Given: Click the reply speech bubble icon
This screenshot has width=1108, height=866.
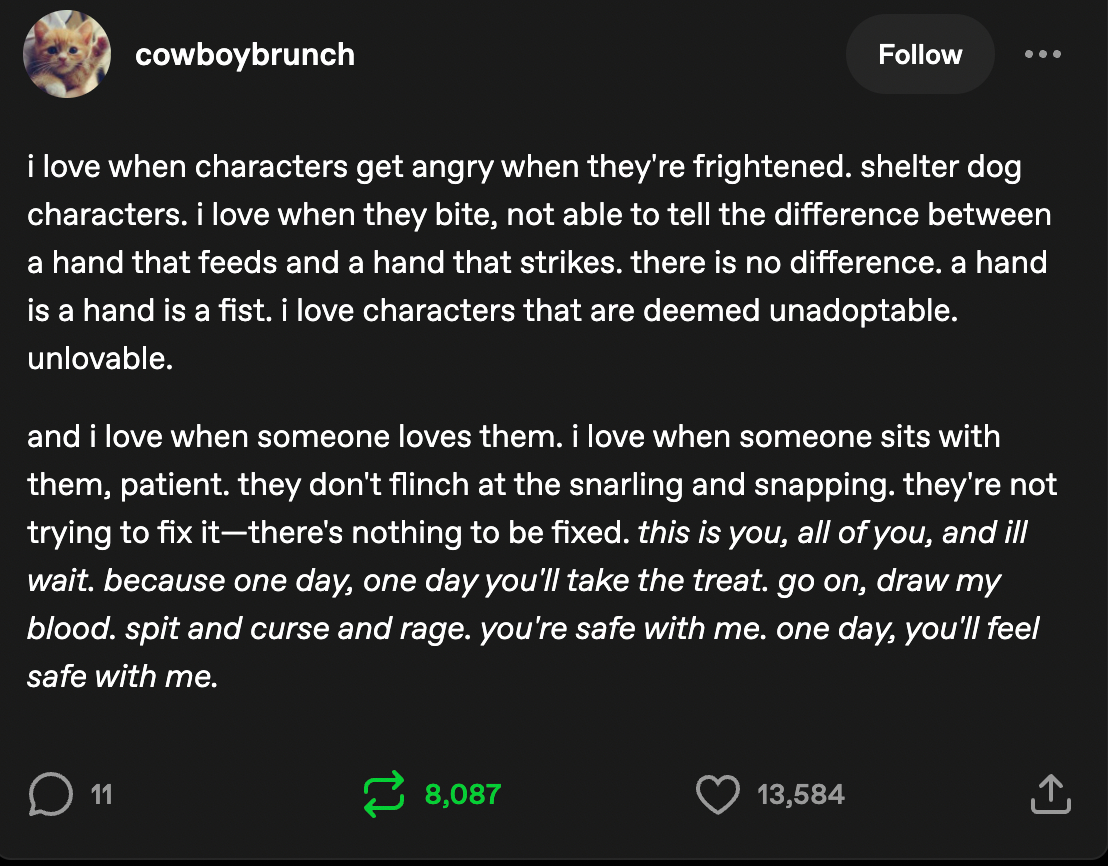Looking at the screenshot, I should click(x=50, y=795).
